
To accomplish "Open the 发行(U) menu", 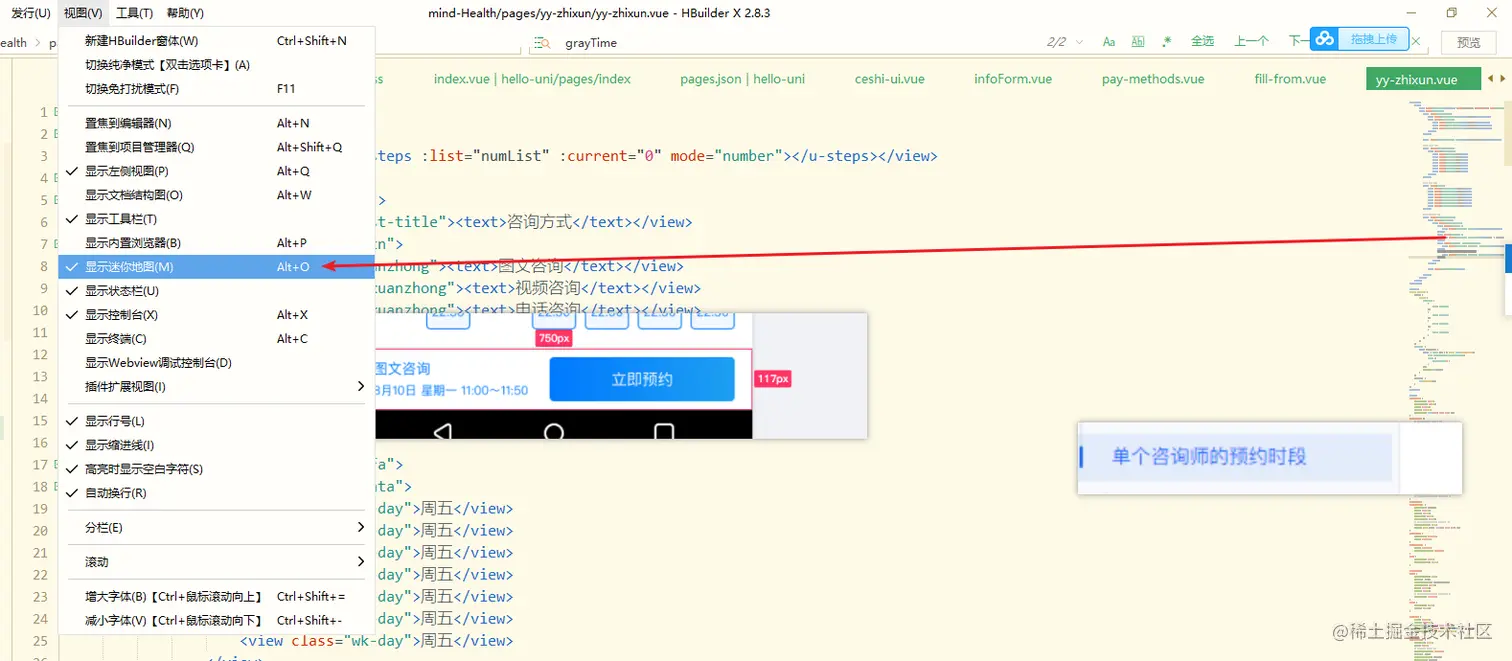I will 31,13.
